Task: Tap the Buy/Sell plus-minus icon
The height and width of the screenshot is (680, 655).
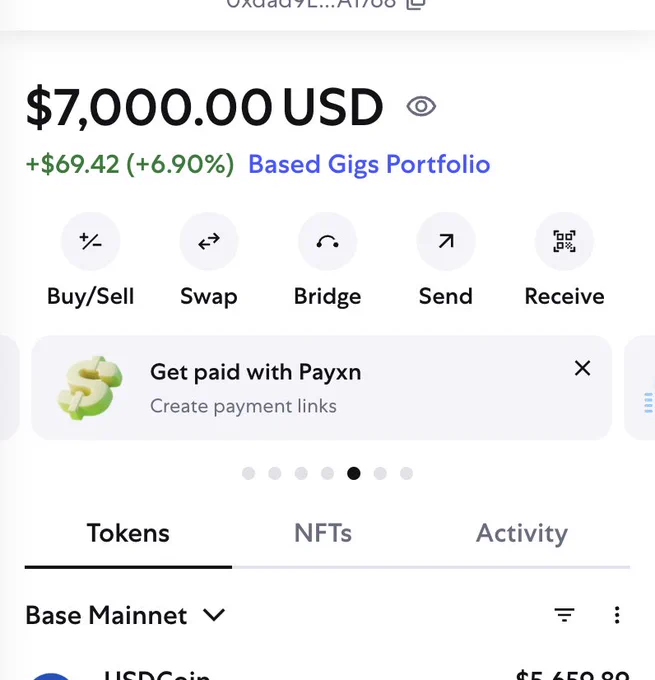Action: tap(90, 241)
